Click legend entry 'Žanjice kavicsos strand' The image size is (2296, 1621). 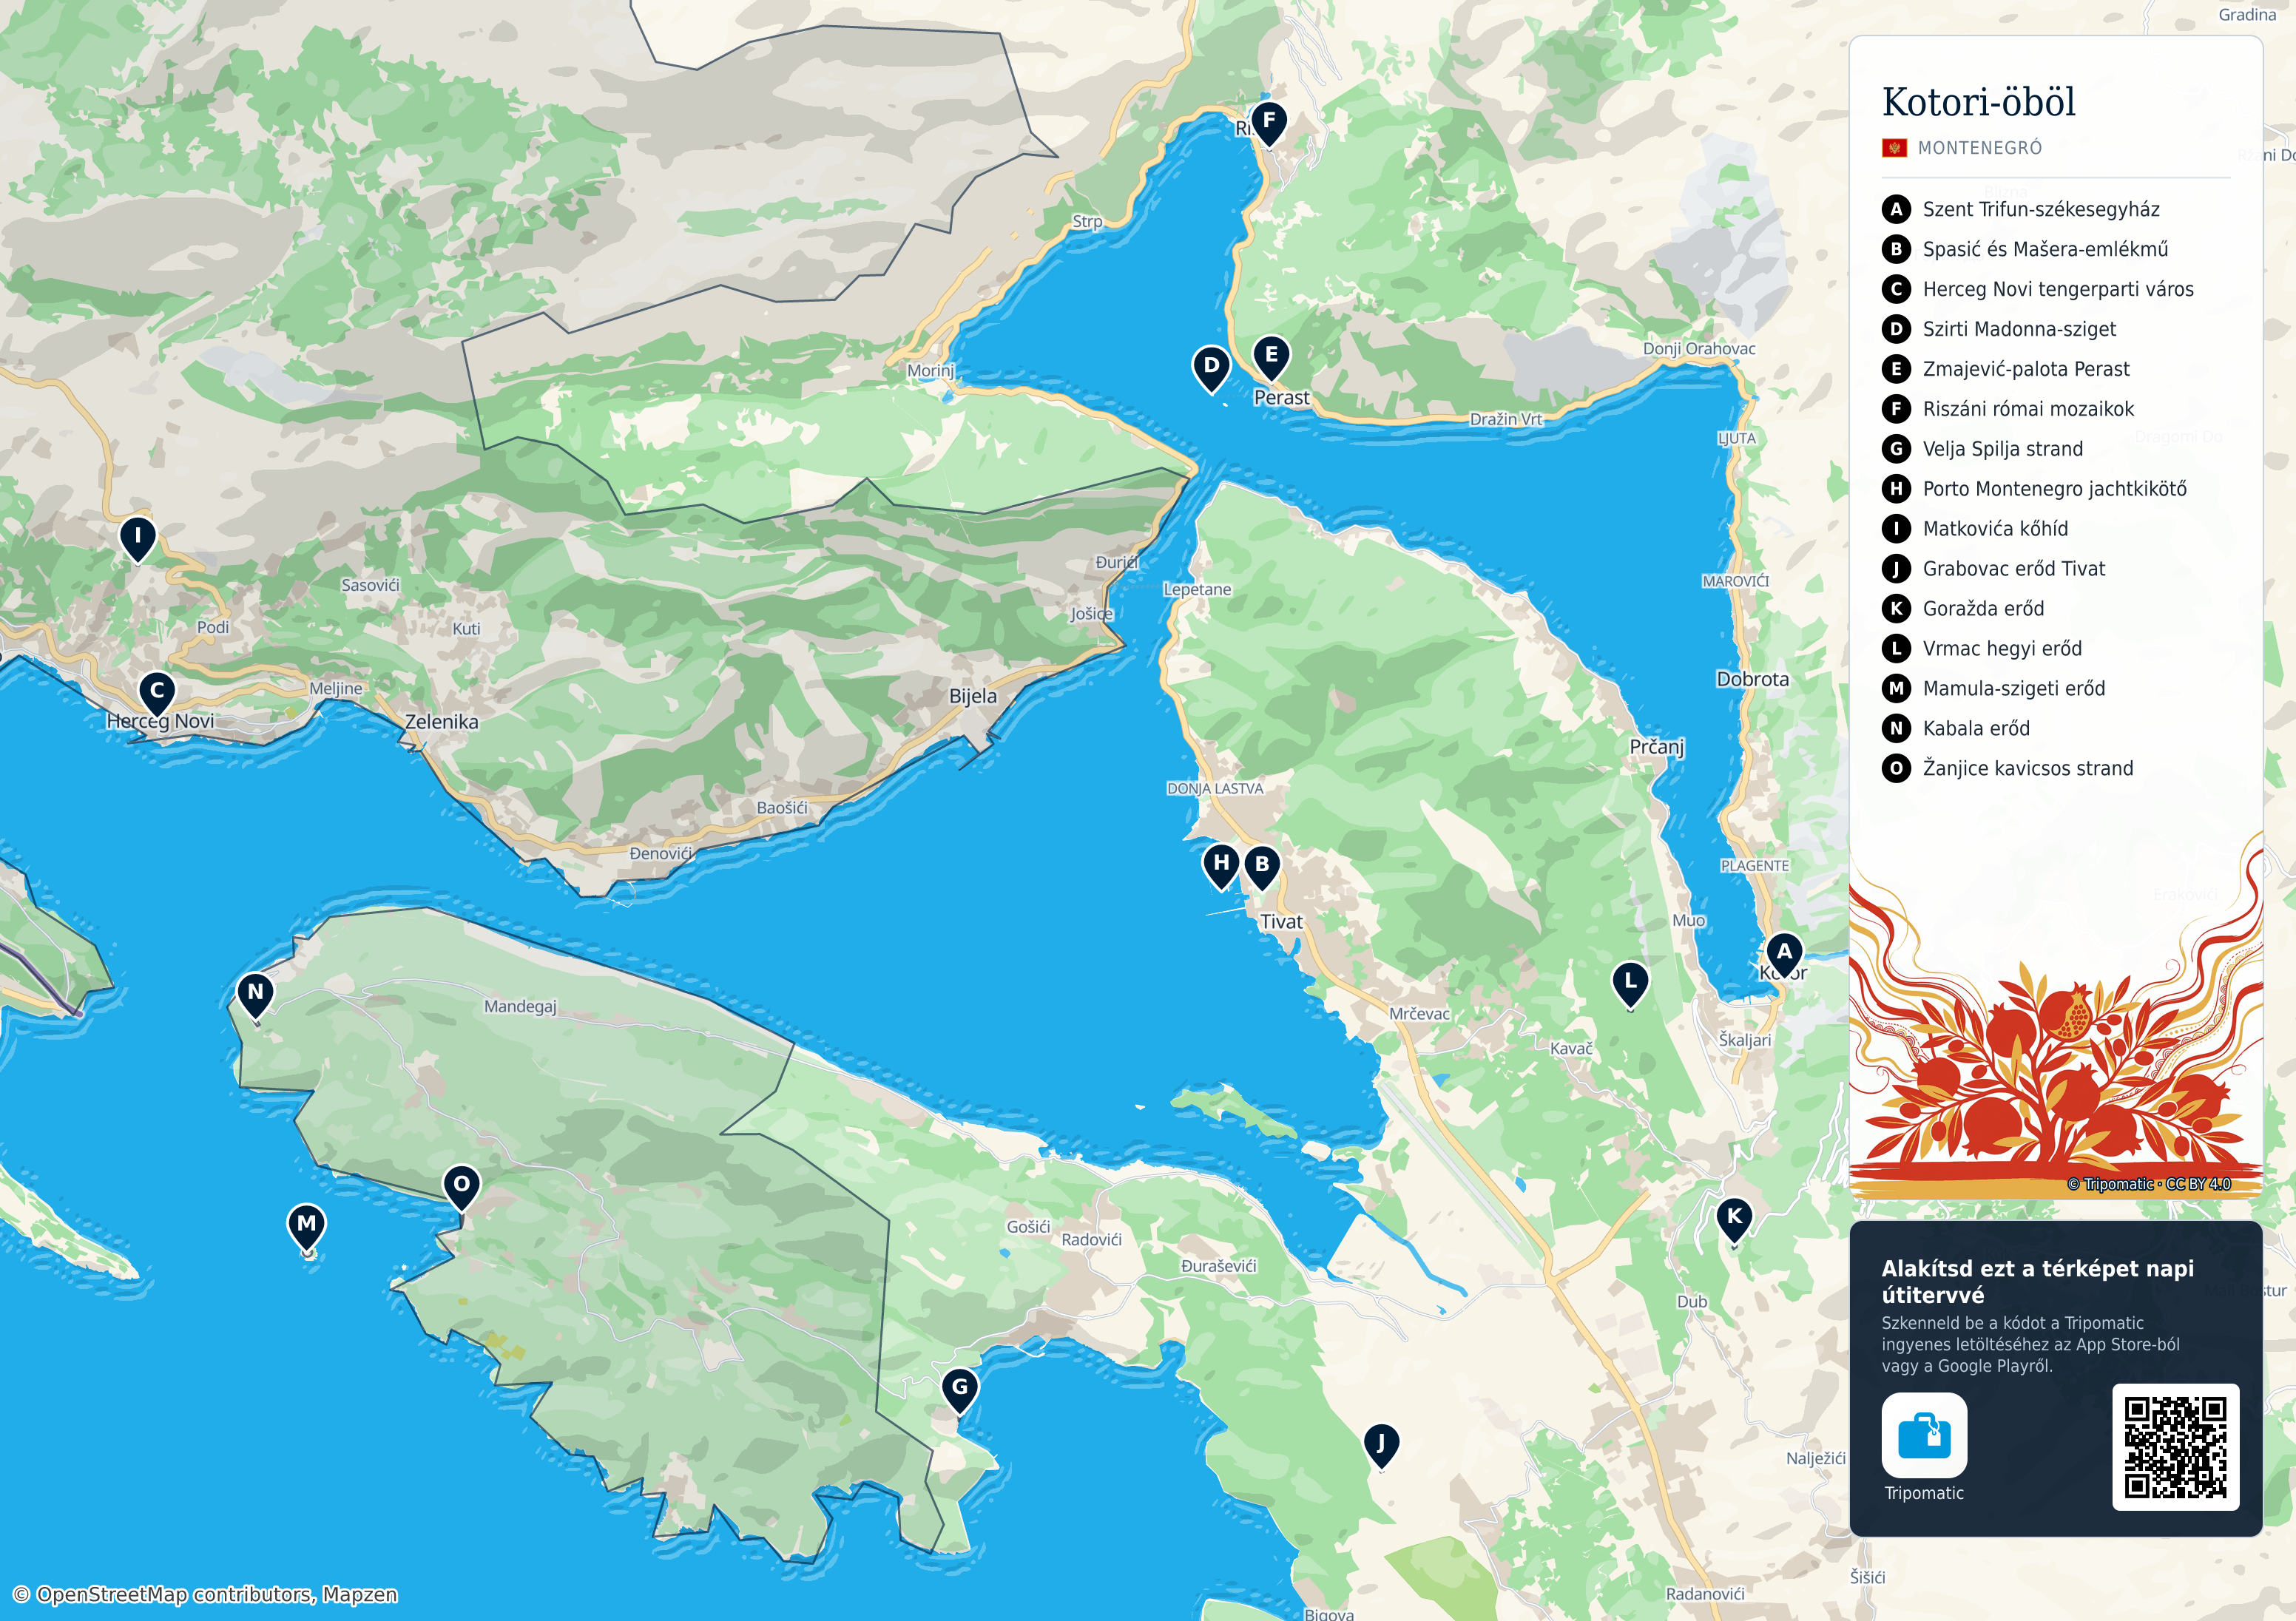click(x=2028, y=769)
